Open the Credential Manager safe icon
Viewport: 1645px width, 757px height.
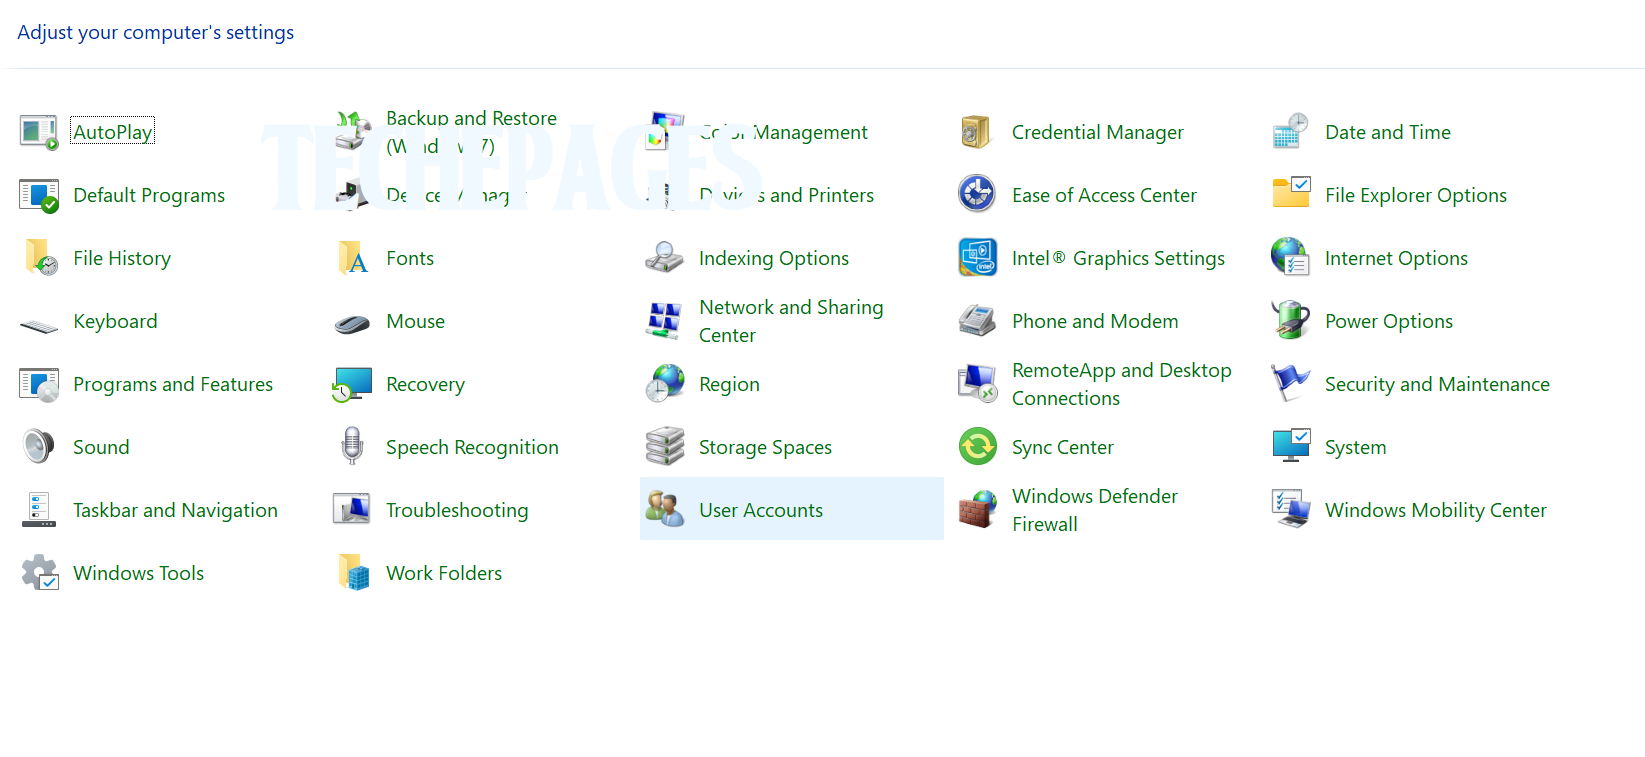click(x=976, y=132)
